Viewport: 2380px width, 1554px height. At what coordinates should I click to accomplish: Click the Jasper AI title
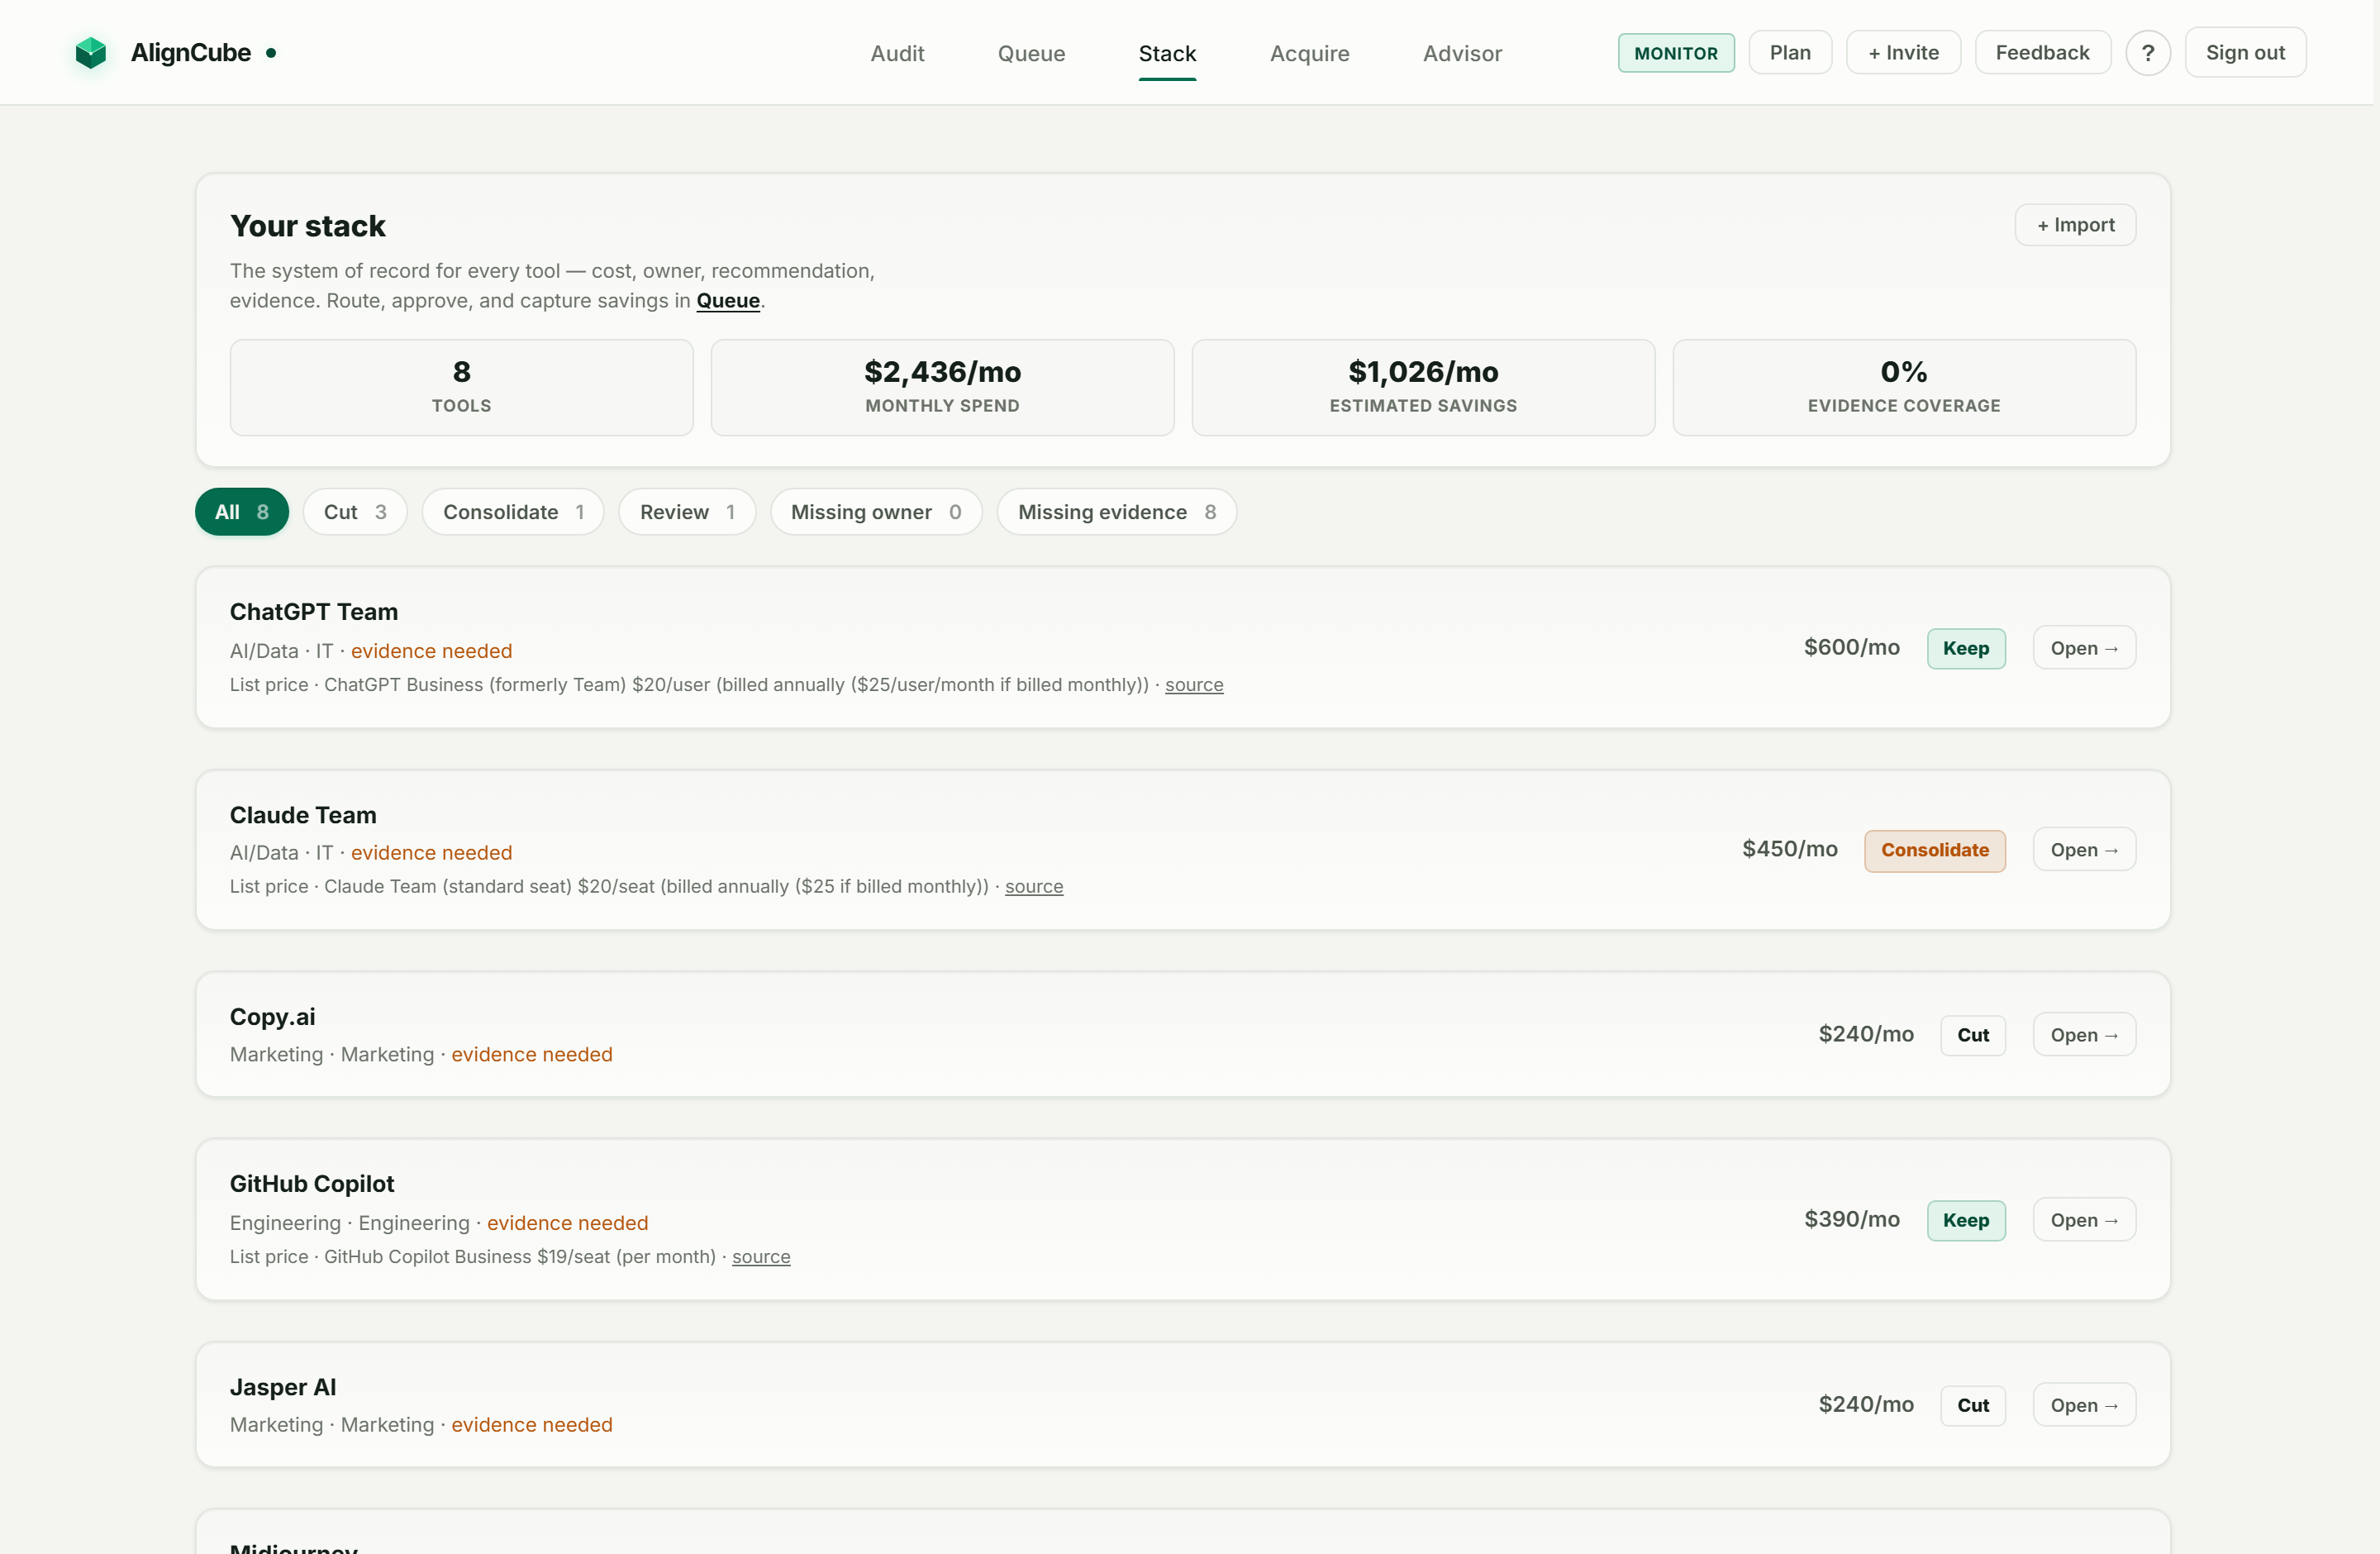283,1387
